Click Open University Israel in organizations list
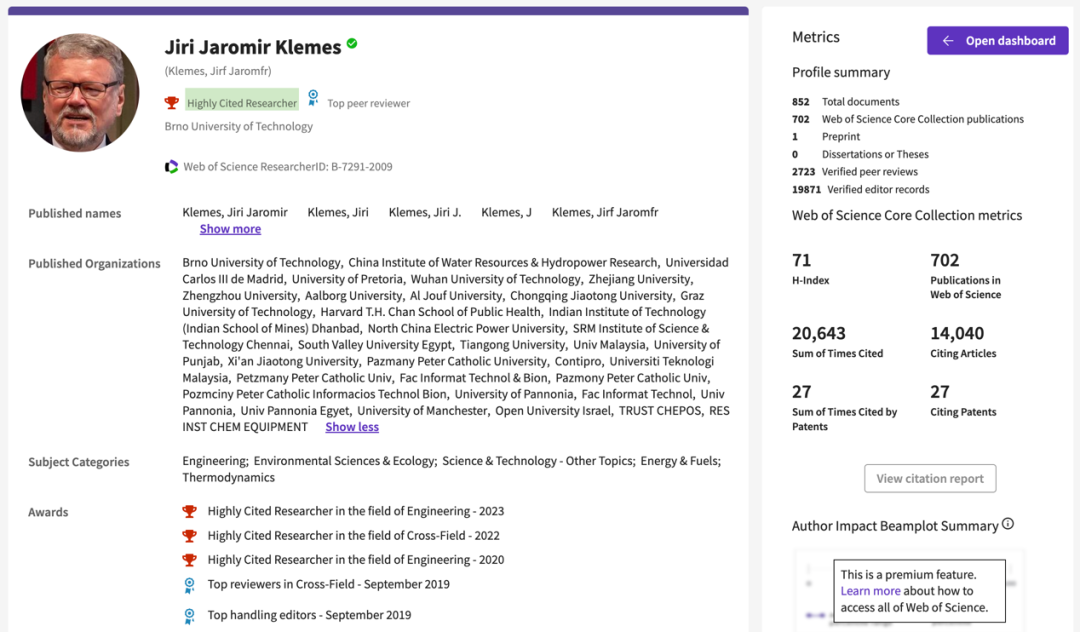Screen dimensions: 1080x632 coord(553,410)
